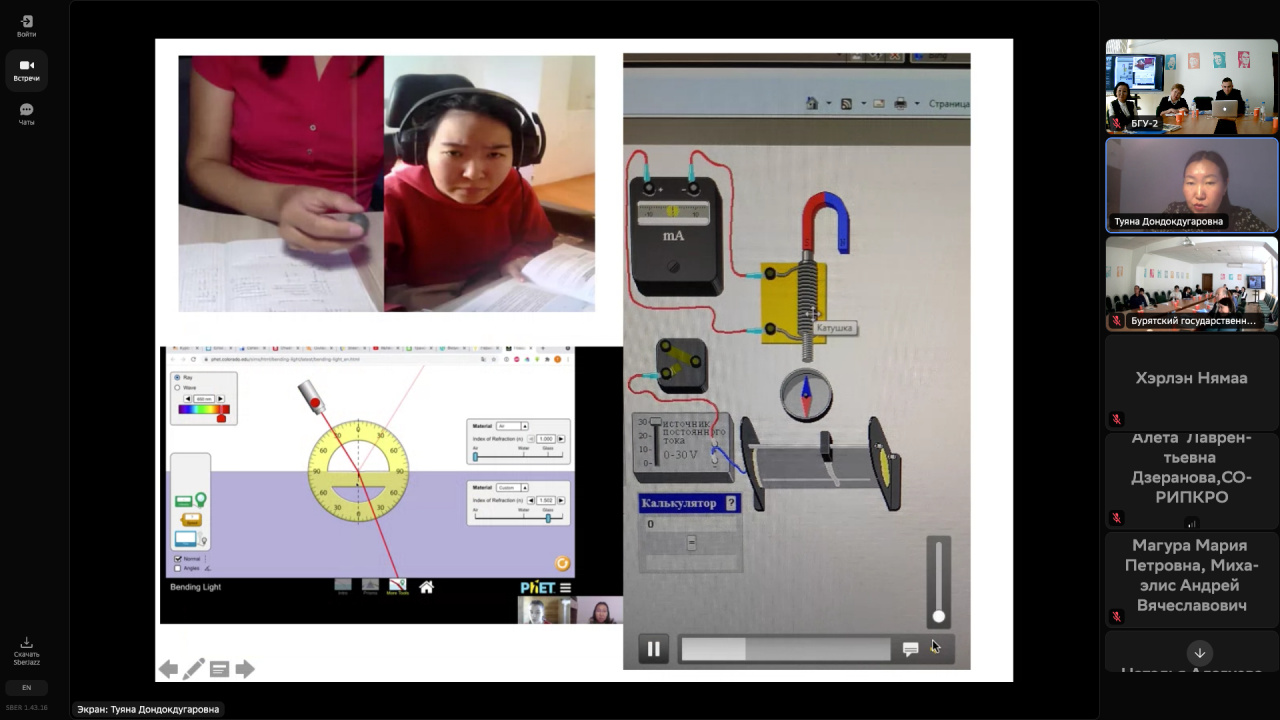Click the video progress bar

(785, 649)
